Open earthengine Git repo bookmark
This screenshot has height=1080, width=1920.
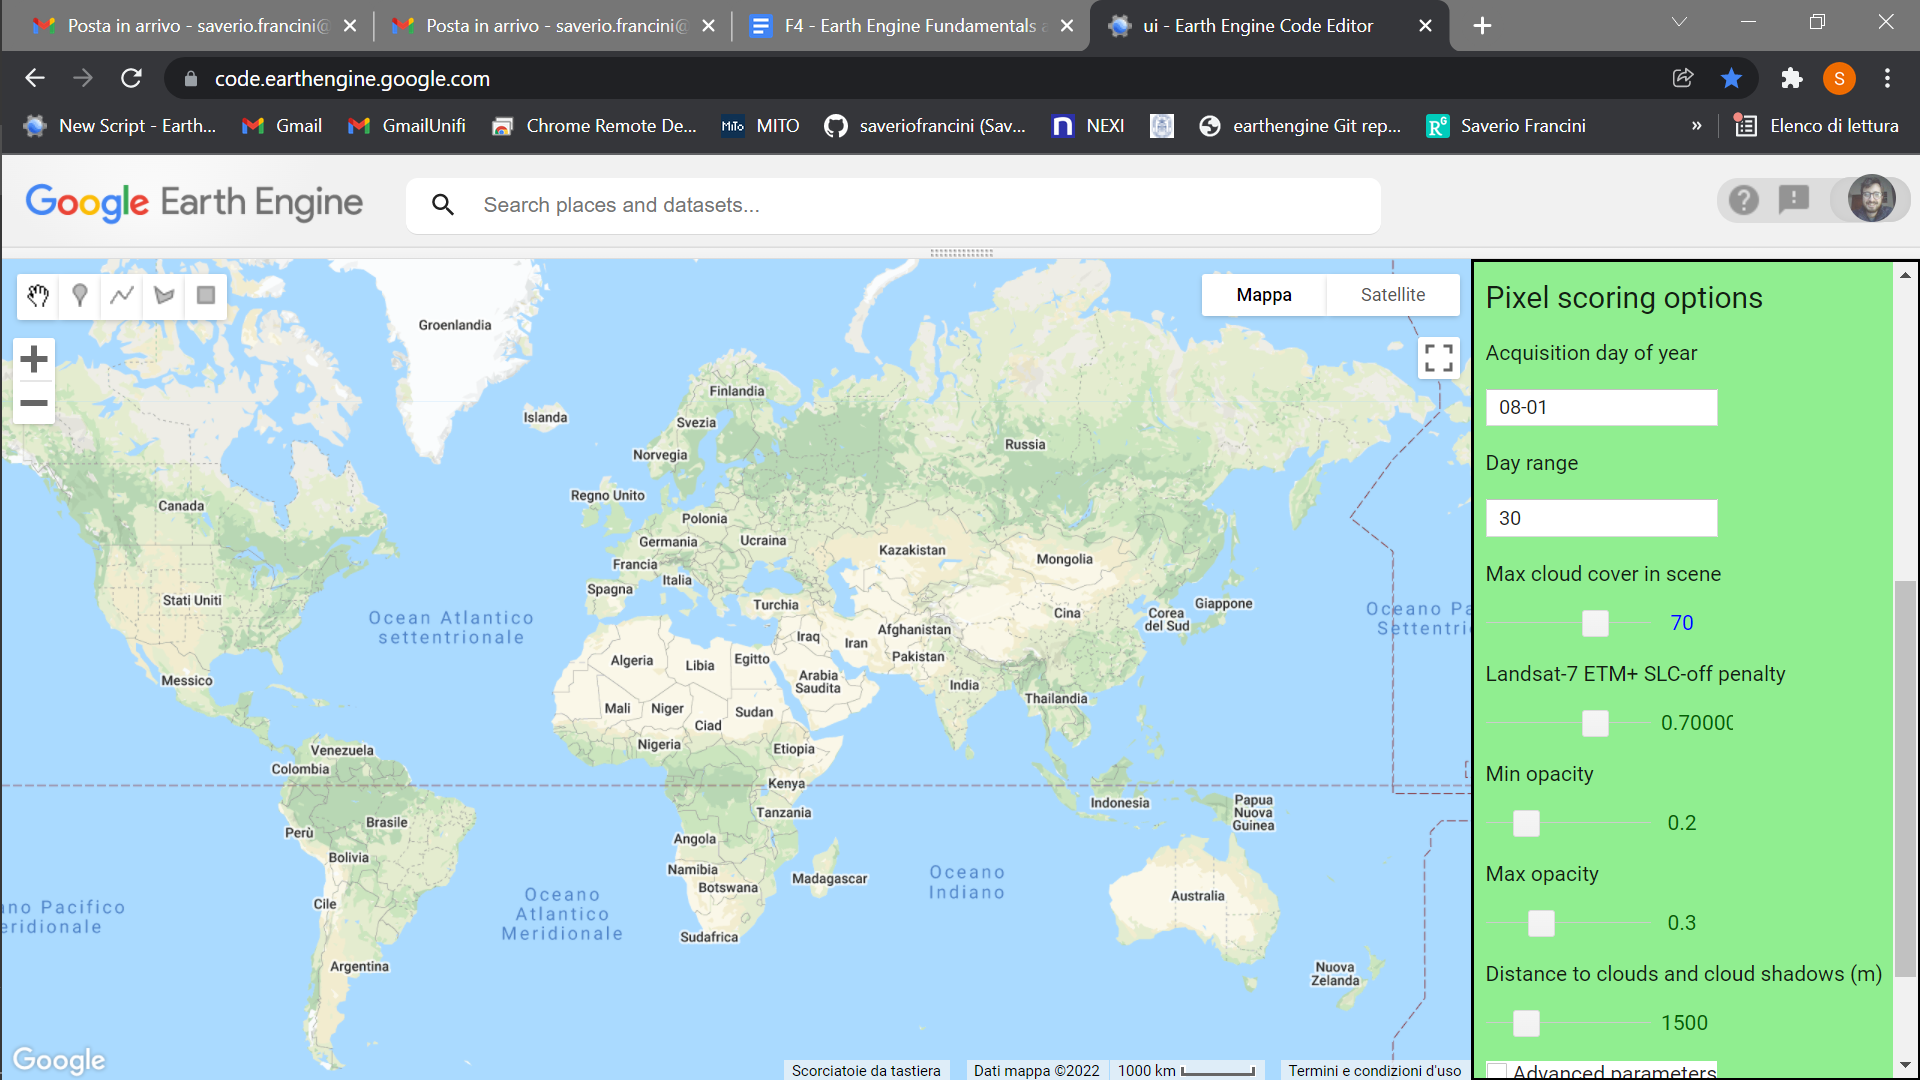point(1300,126)
